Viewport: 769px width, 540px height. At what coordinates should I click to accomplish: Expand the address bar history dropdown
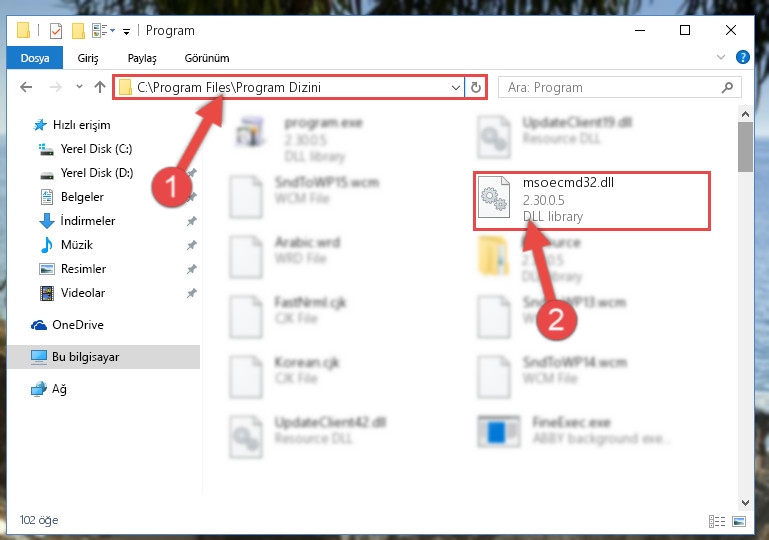[456, 88]
